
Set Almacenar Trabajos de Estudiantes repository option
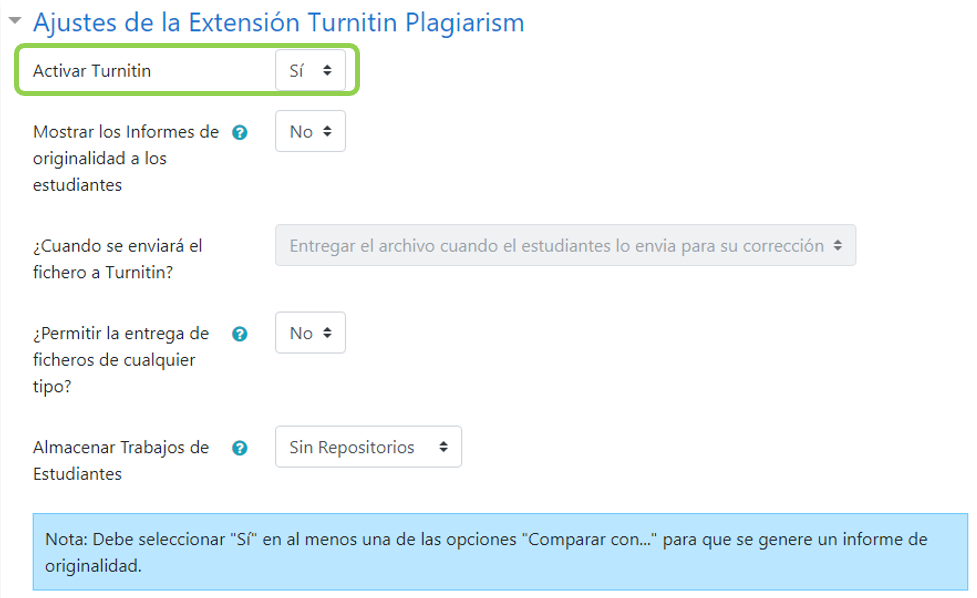coord(367,447)
